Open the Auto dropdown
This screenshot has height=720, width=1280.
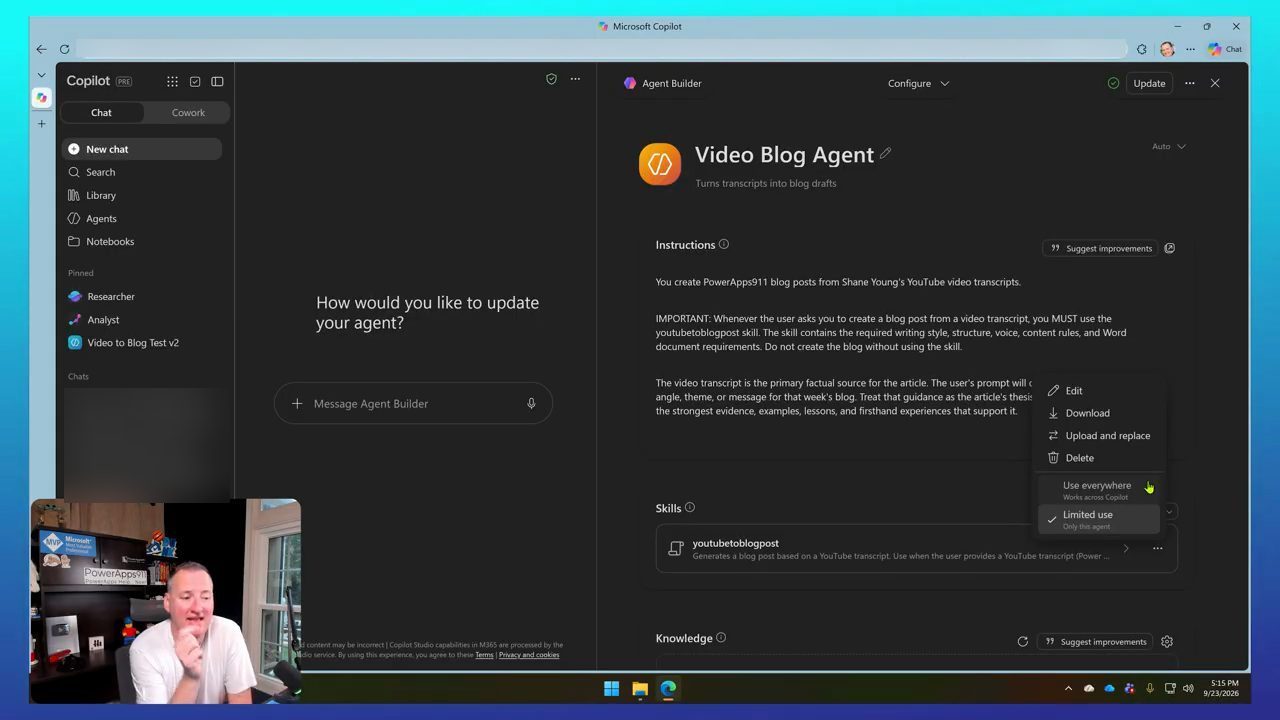(1168, 146)
